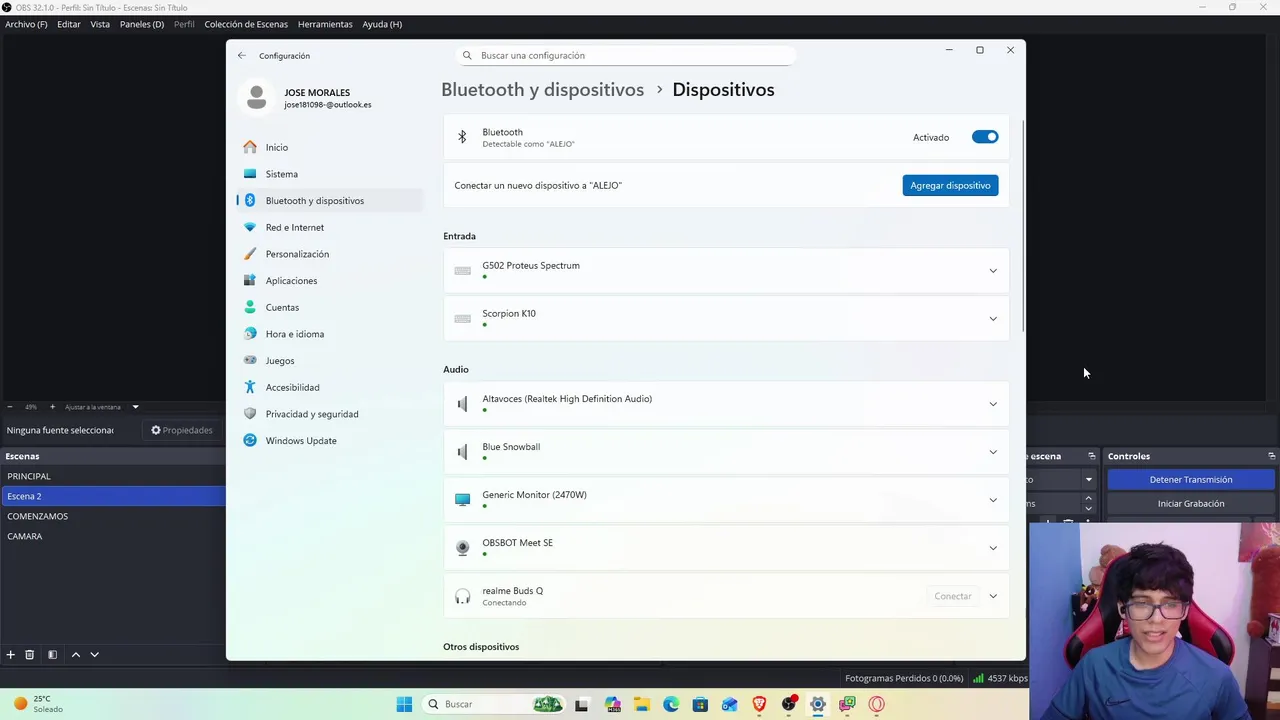The image size is (1280, 720).
Task: Click Conectar for realme Buds Q
Action: click(952, 596)
